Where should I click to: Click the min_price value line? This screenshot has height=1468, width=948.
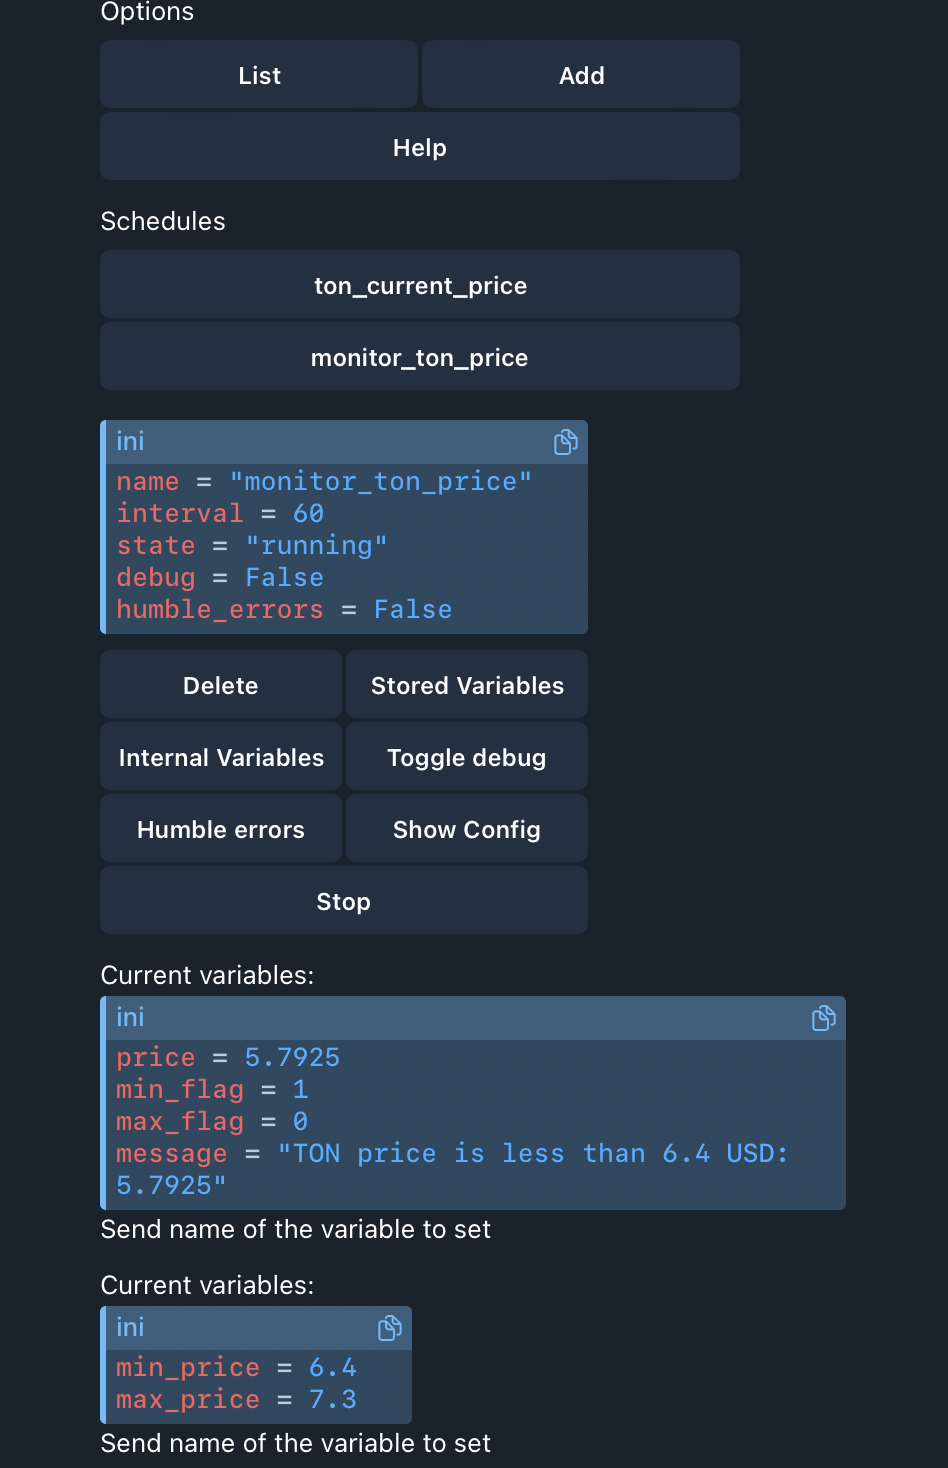tap(236, 1368)
